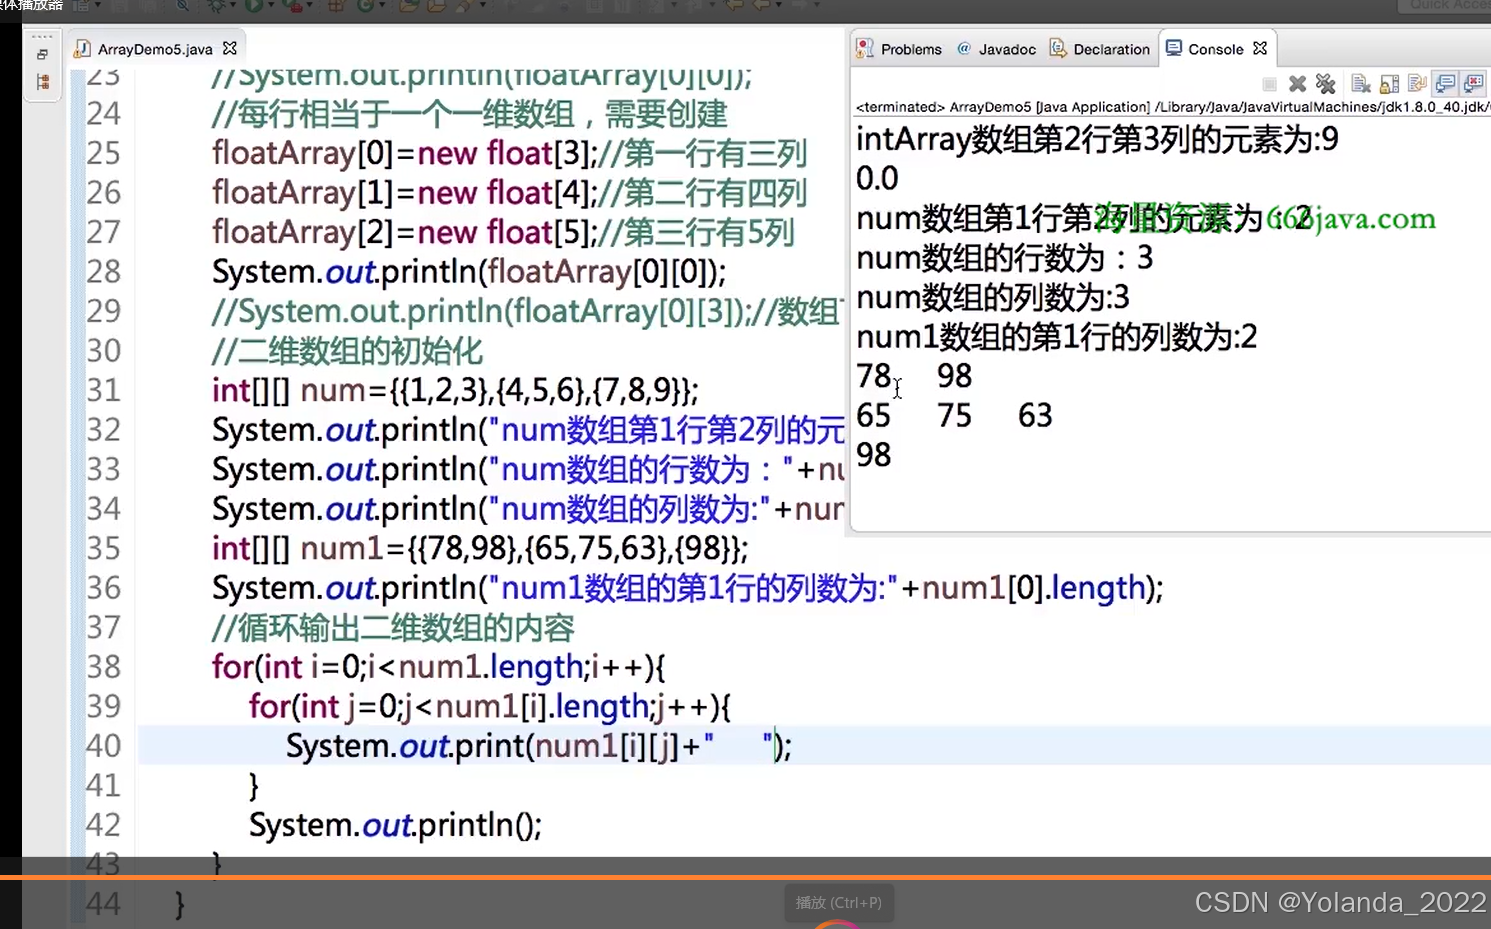Toggle Scroll Lock in the Console toolbar
Viewport: 1491px width, 929px height.
pyautogui.click(x=1389, y=84)
